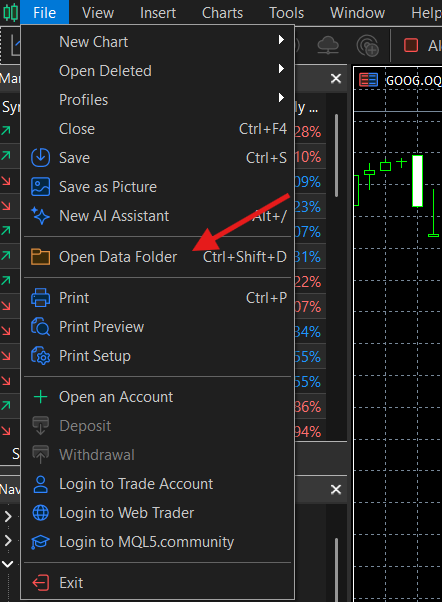Open the Insert menu
This screenshot has height=602, width=442.
pyautogui.click(x=158, y=13)
